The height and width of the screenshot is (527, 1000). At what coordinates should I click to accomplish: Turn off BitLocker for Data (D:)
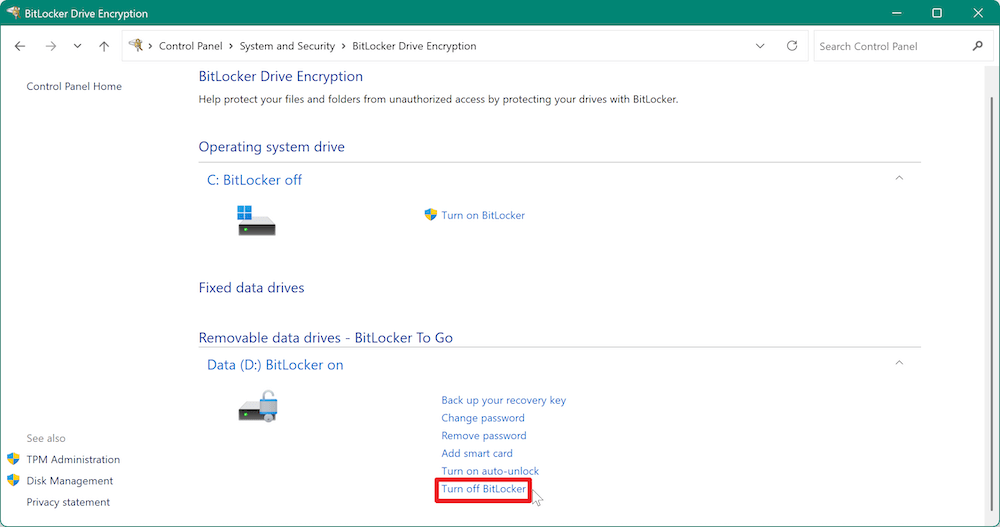[x=483, y=489]
